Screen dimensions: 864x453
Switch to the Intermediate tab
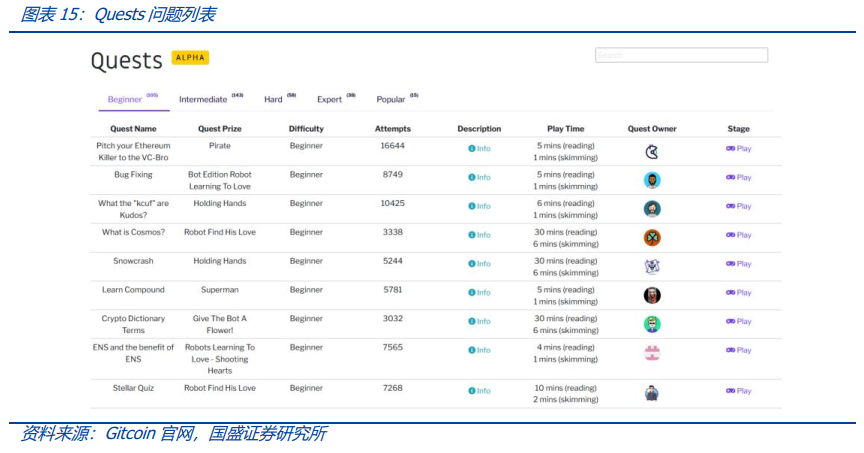click(x=211, y=99)
